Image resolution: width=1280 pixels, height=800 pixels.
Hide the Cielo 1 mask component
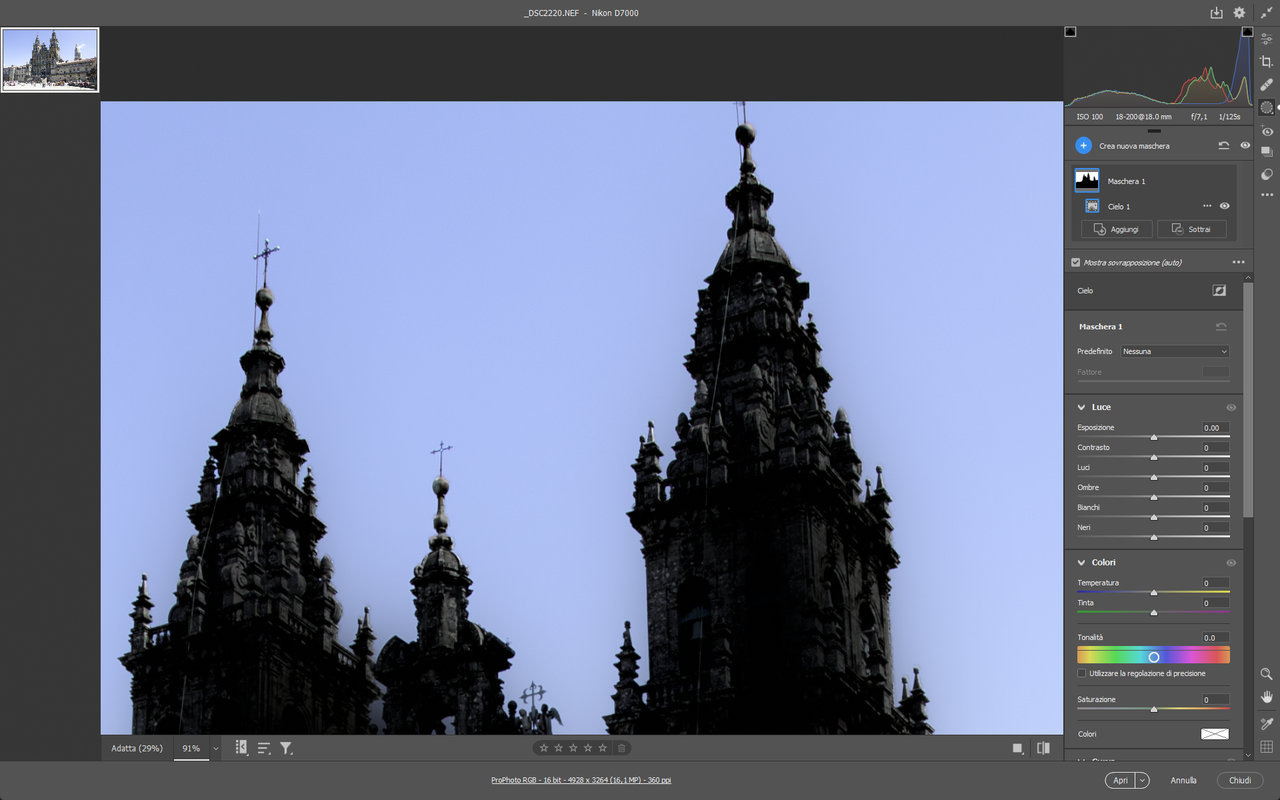(1224, 206)
